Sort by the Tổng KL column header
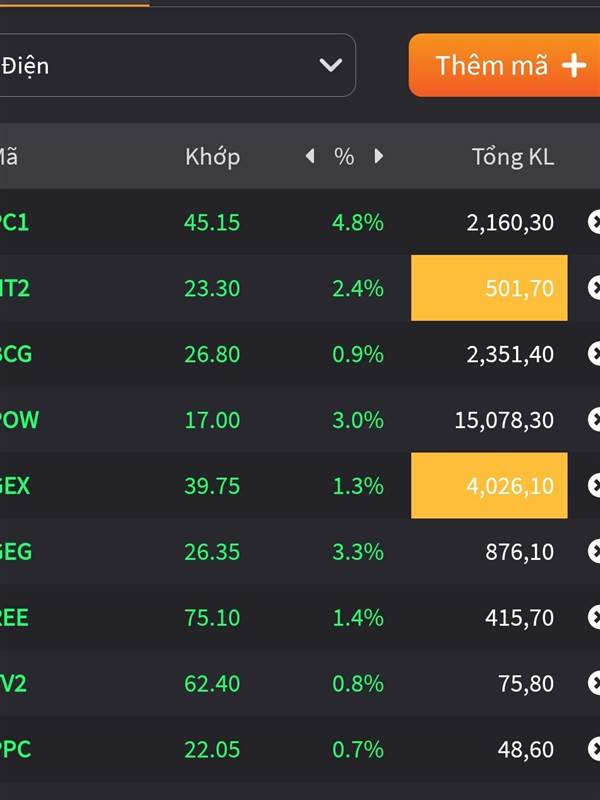Screen dimensions: 600x800 513,157
